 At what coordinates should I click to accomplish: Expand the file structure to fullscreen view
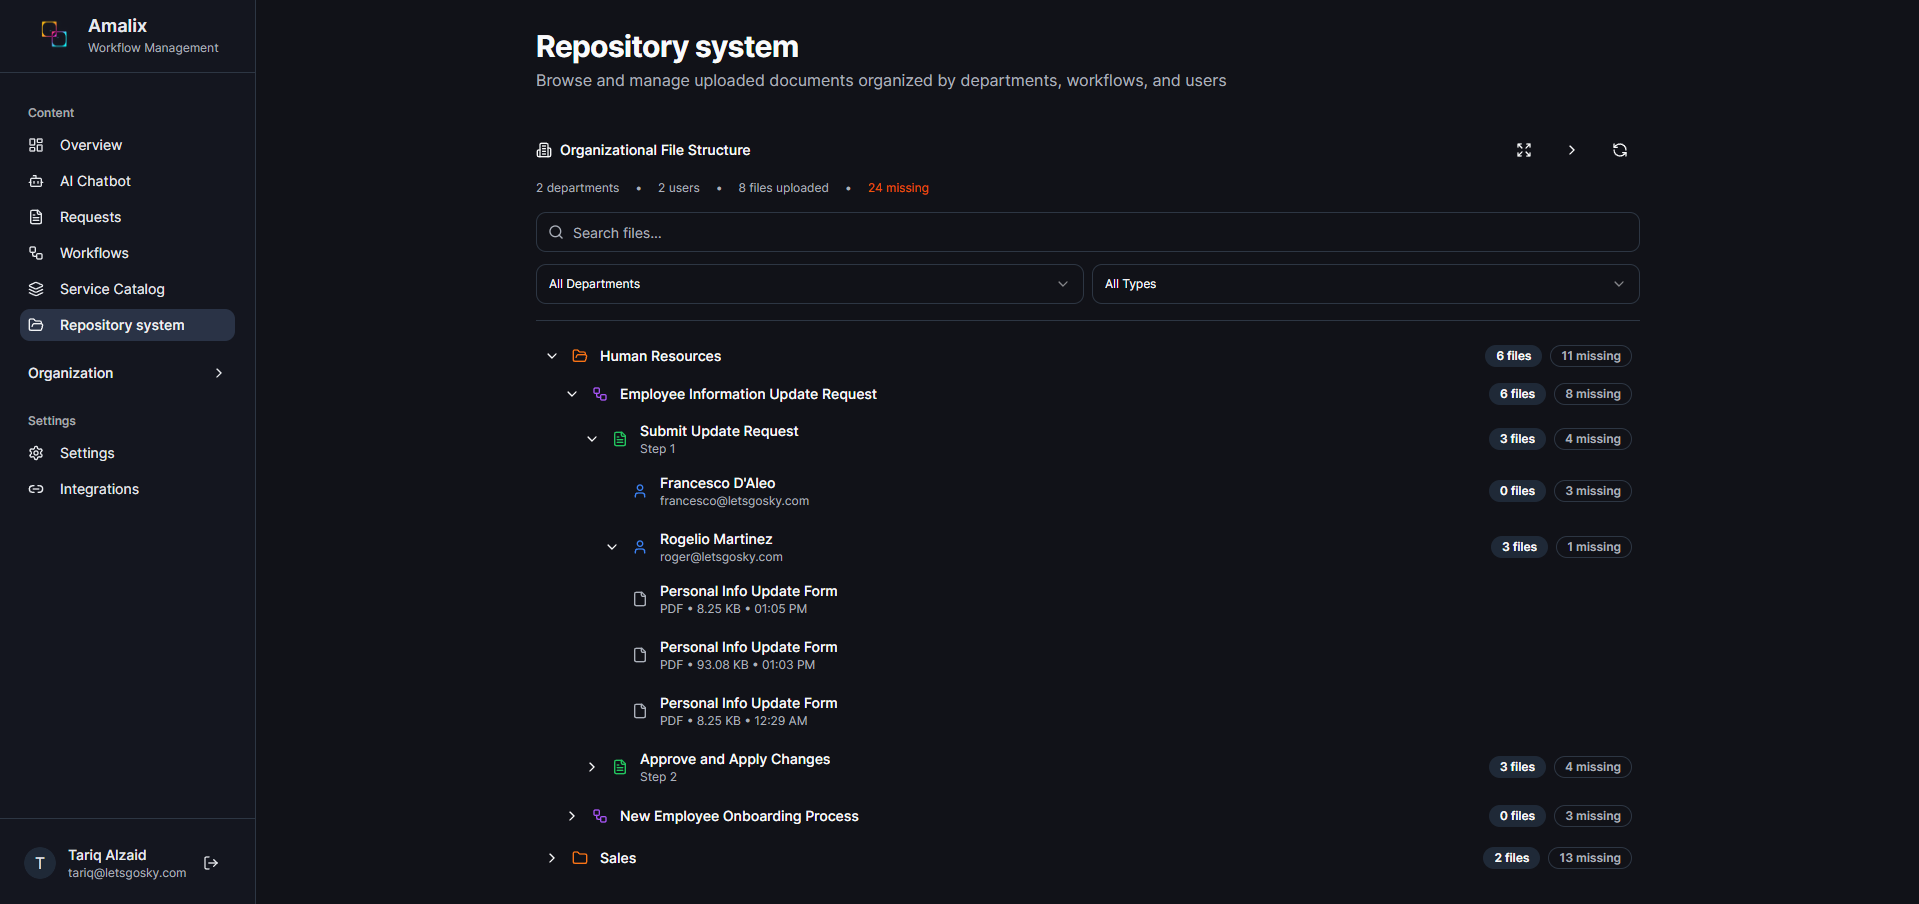click(1523, 150)
